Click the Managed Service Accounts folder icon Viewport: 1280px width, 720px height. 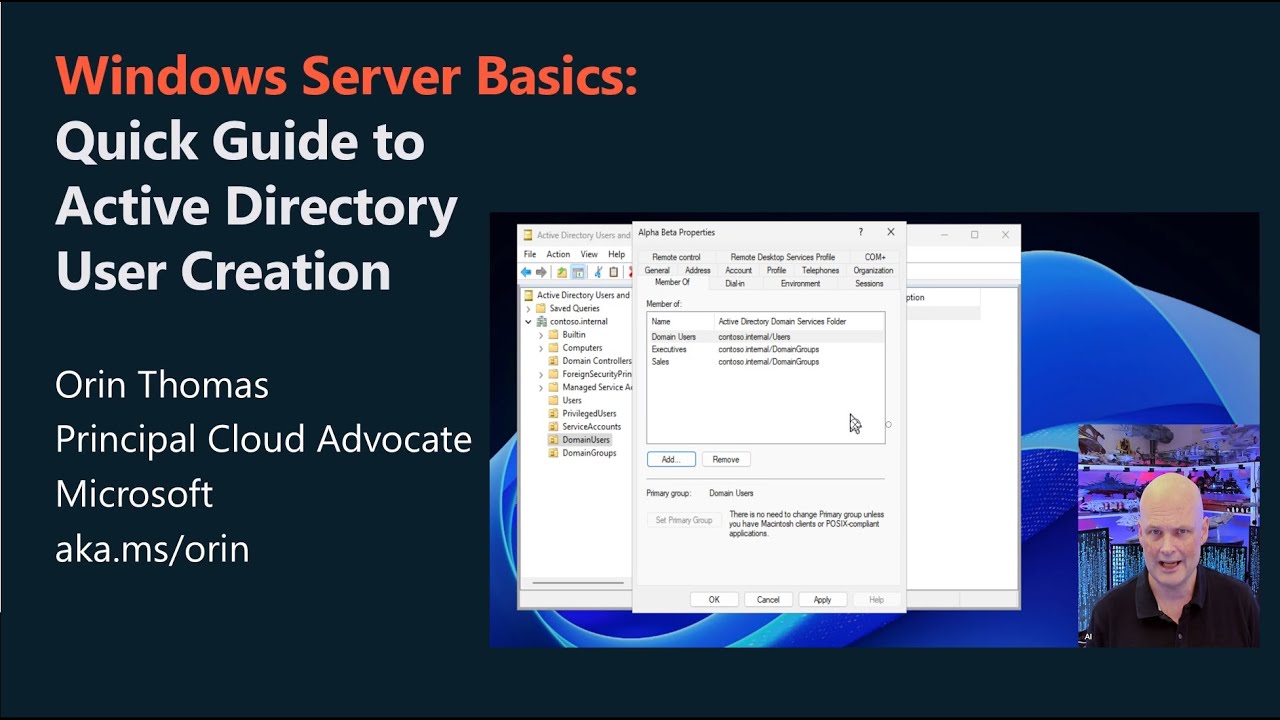(554, 387)
